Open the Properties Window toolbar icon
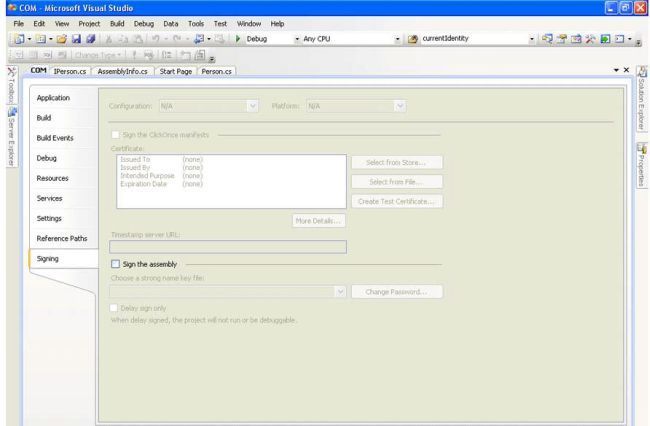The height and width of the screenshot is (426, 650). pos(562,39)
